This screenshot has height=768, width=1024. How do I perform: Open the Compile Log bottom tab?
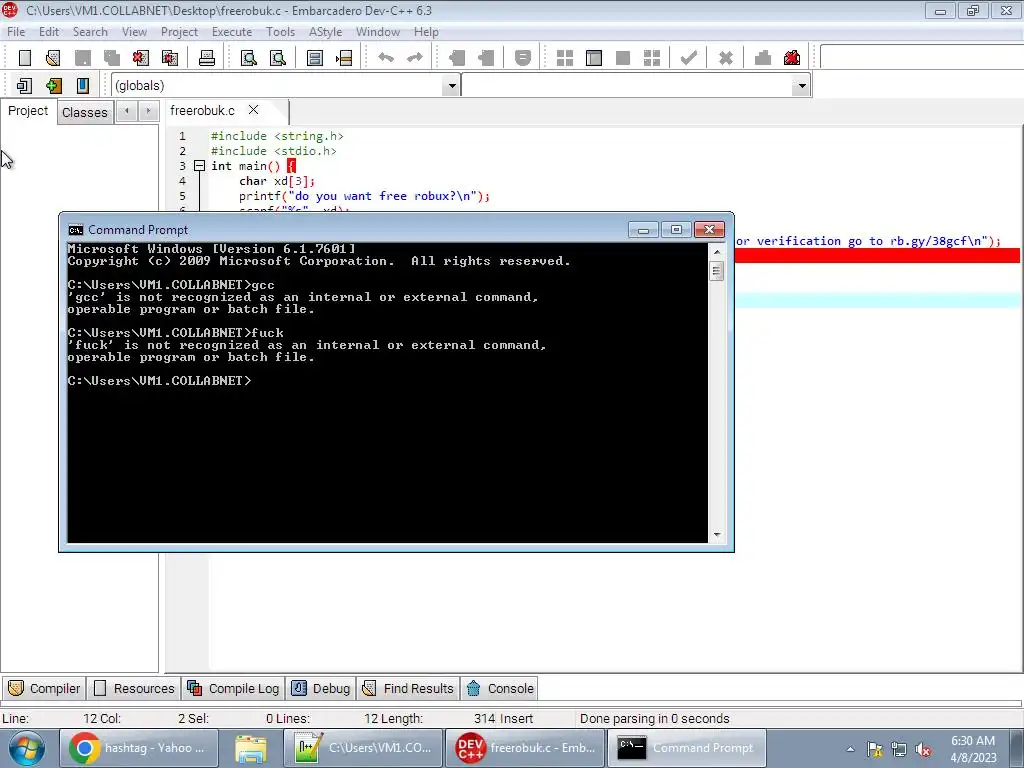pos(233,688)
